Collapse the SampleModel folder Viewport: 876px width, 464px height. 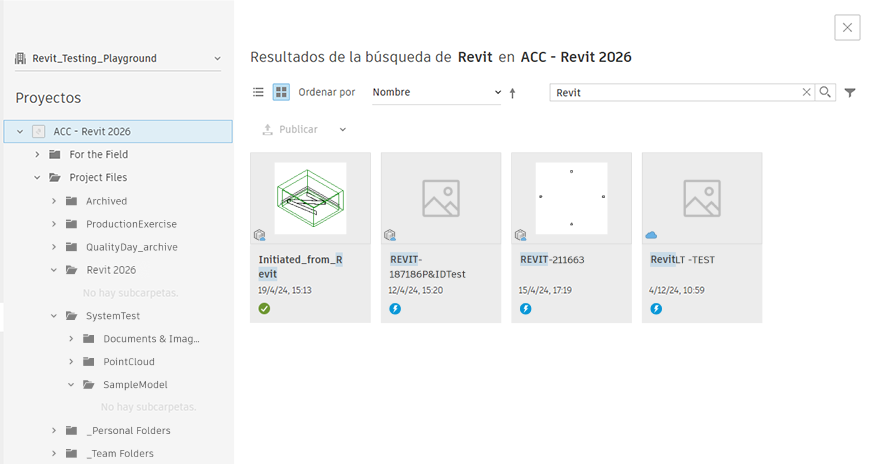[x=71, y=385]
